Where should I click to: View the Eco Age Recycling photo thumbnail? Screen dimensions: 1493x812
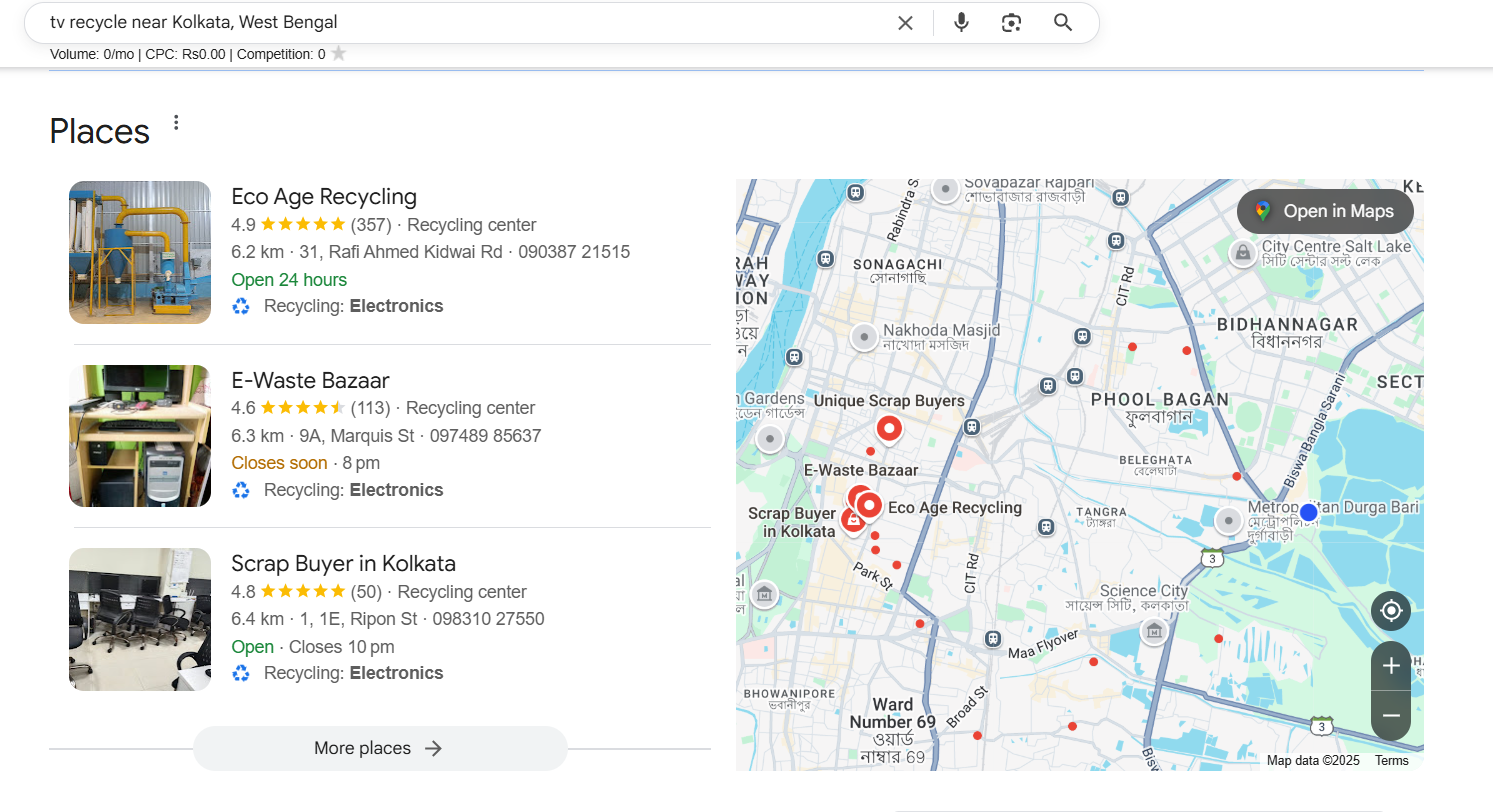[140, 252]
